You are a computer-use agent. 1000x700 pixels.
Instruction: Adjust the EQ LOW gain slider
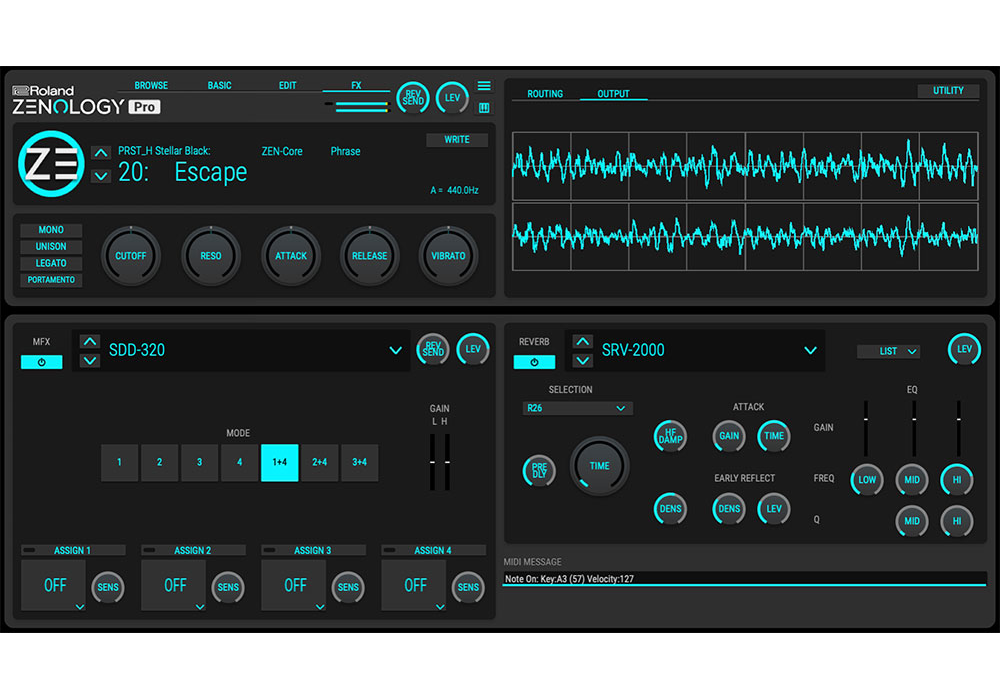[865, 428]
